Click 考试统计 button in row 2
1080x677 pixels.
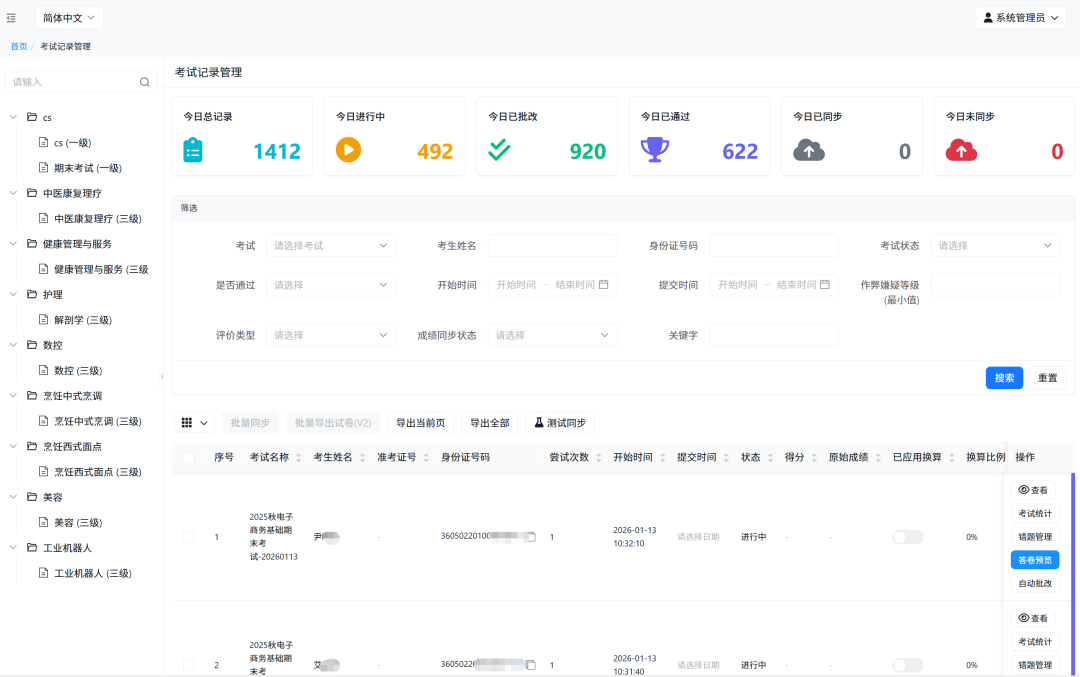[1035, 641]
